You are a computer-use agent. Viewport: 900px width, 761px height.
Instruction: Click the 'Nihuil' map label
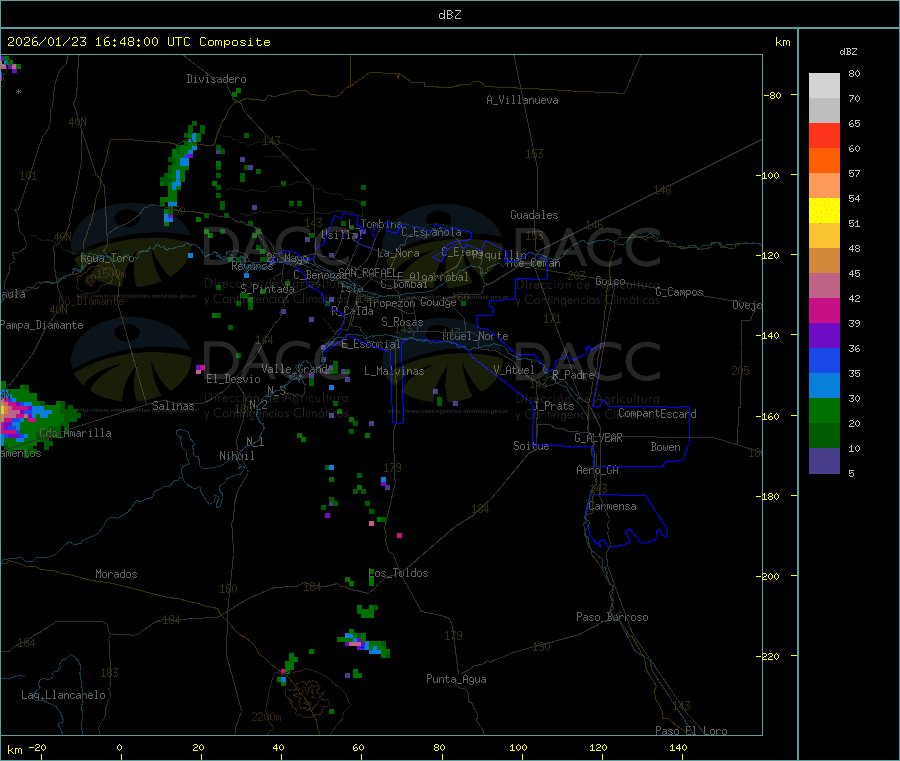tap(237, 456)
